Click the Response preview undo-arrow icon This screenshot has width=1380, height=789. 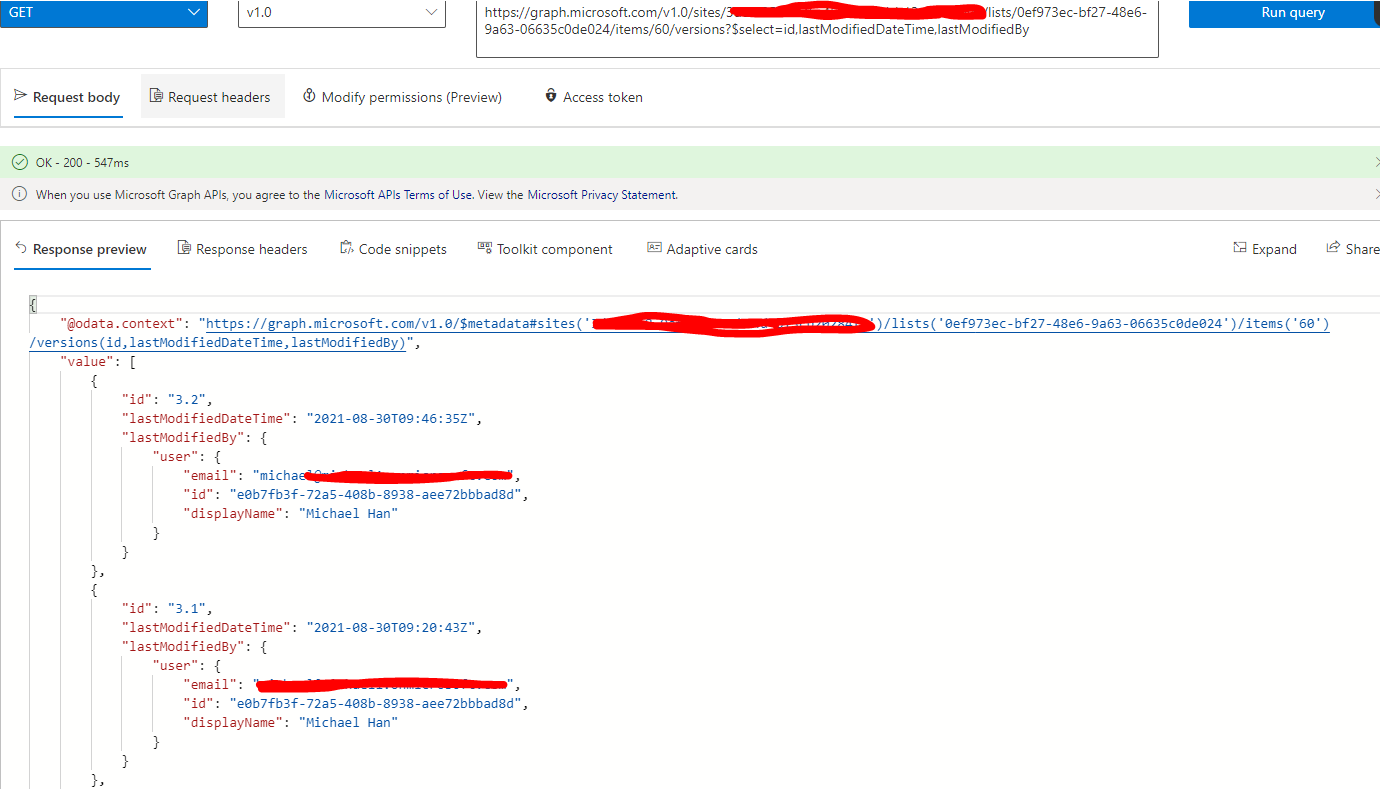(21, 248)
